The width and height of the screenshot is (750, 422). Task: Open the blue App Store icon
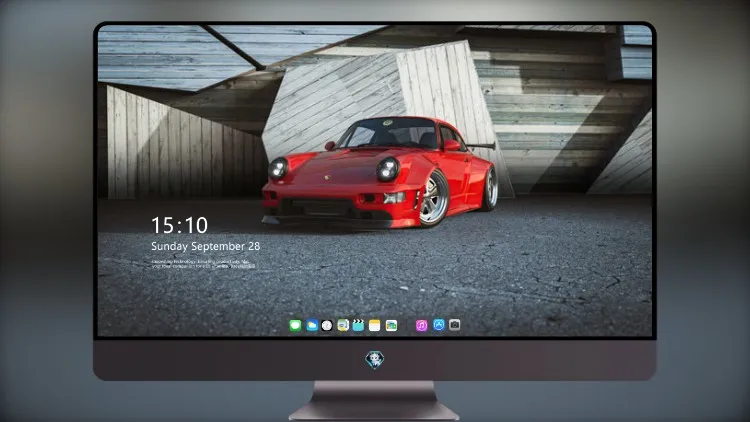pos(439,325)
